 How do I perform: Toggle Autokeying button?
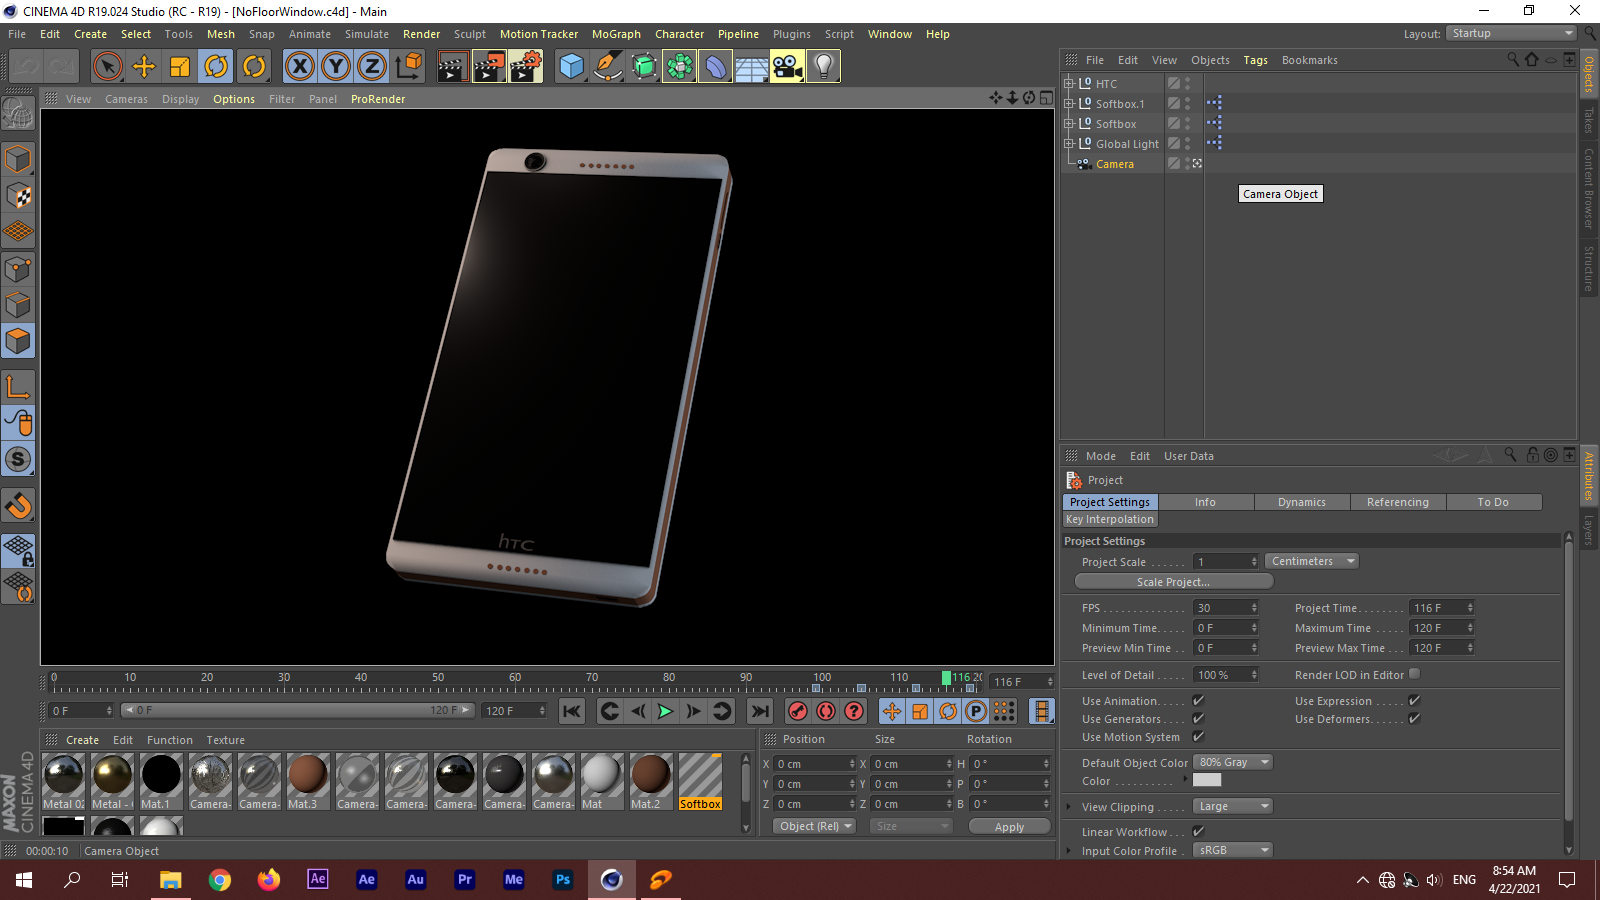[826, 711]
